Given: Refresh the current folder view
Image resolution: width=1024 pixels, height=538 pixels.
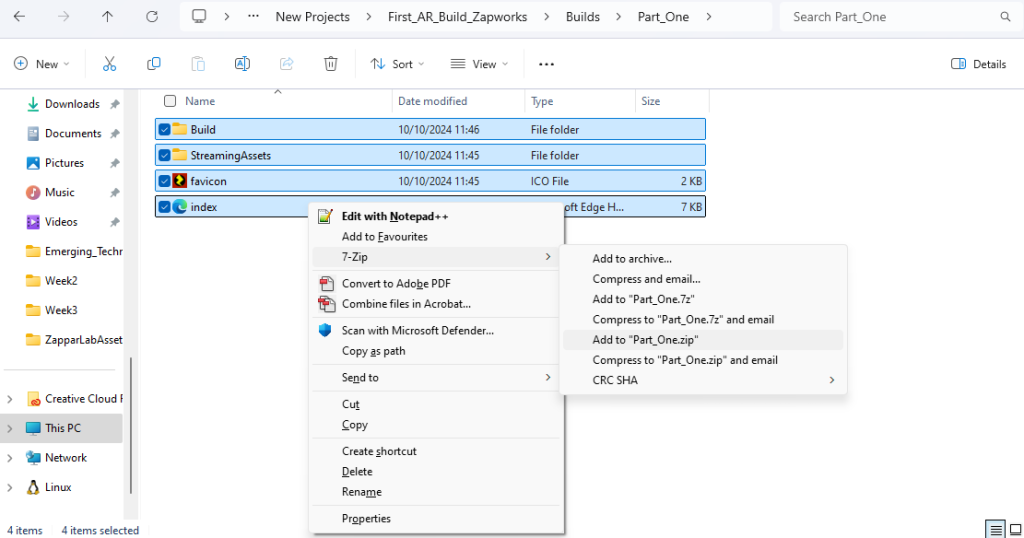Looking at the screenshot, I should pos(152,17).
